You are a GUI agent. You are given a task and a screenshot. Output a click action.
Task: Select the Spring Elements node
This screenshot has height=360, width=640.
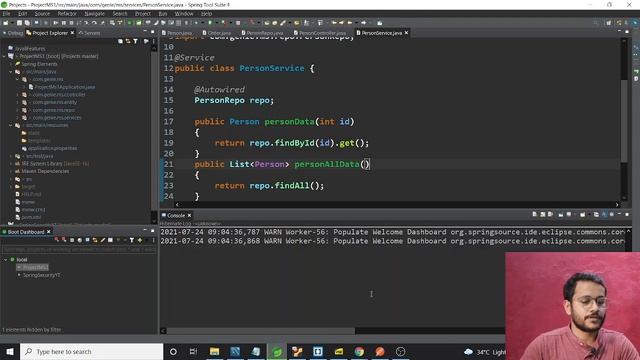point(39,64)
